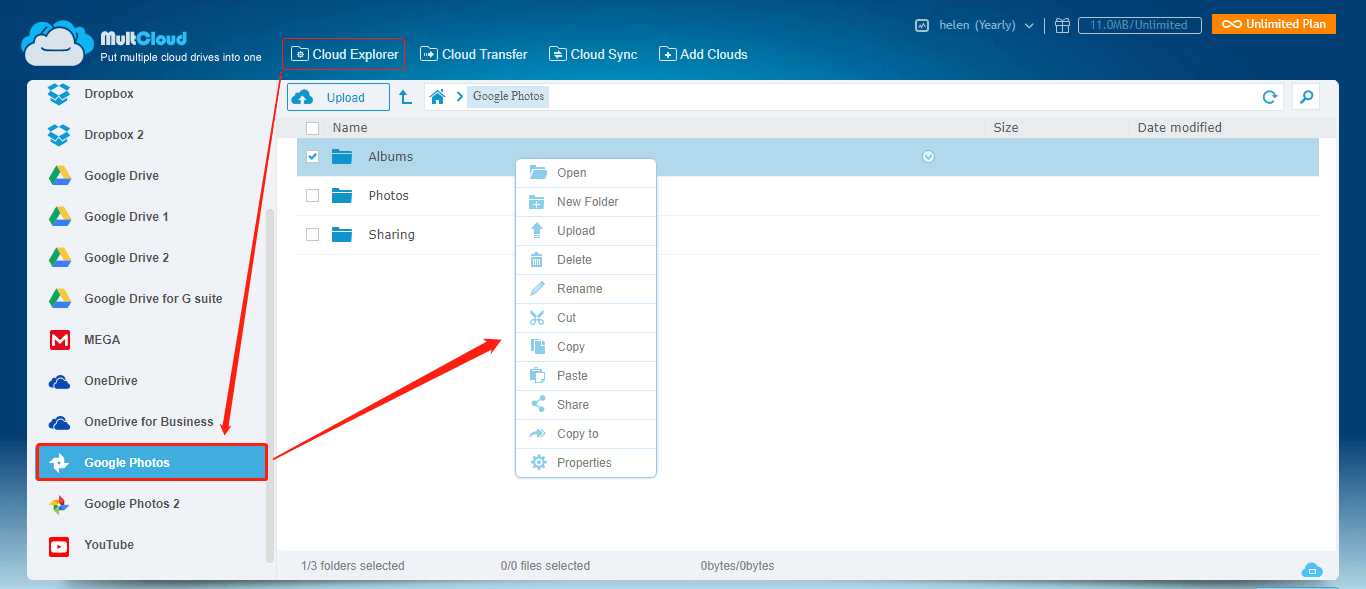
Task: Open OneDrive for Business
Action: [x=150, y=422]
